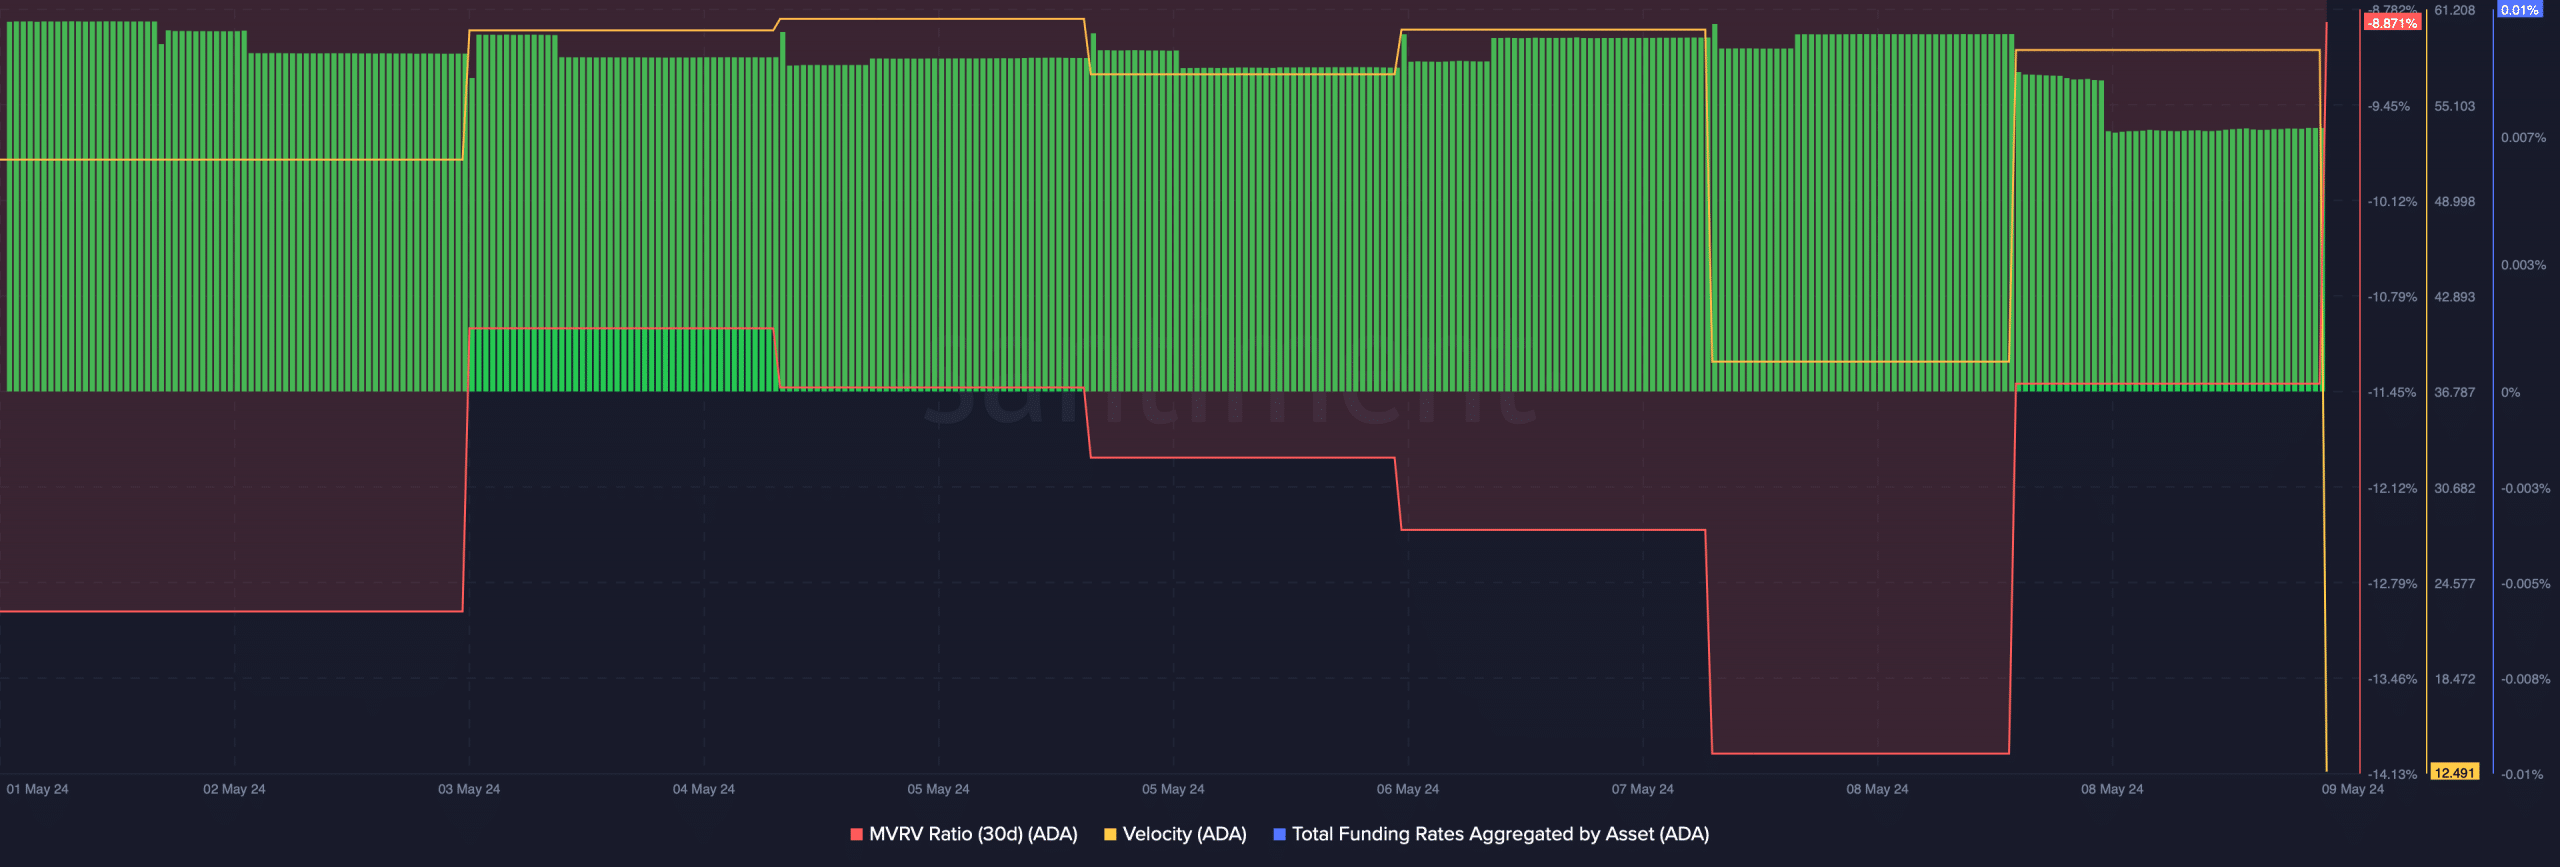Select the 09 May 24 date label

coord(2353,789)
